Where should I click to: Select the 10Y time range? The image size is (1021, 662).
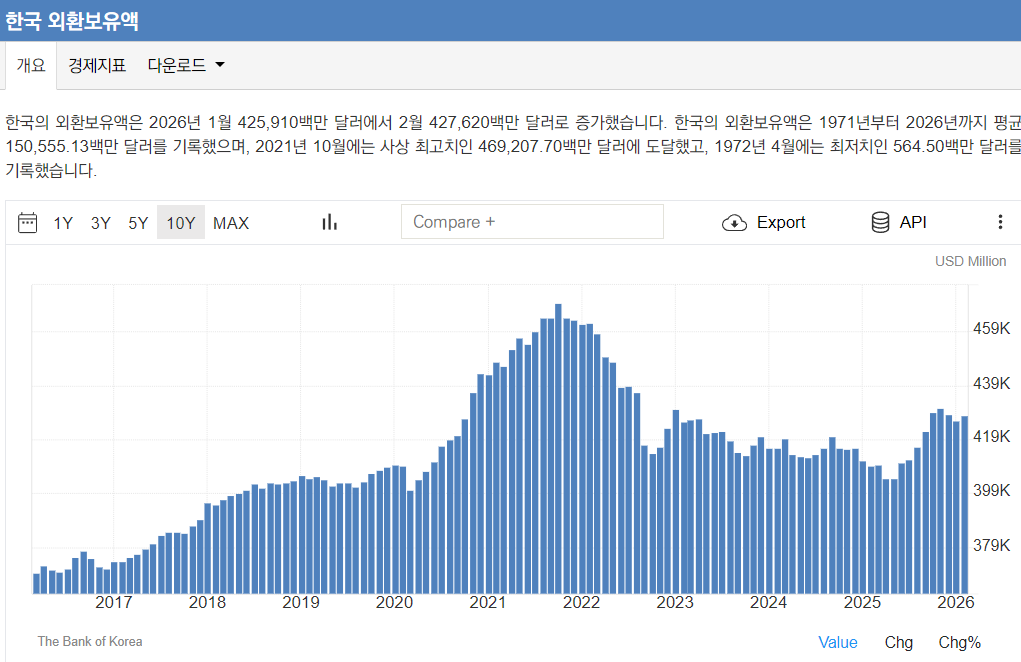tap(180, 223)
